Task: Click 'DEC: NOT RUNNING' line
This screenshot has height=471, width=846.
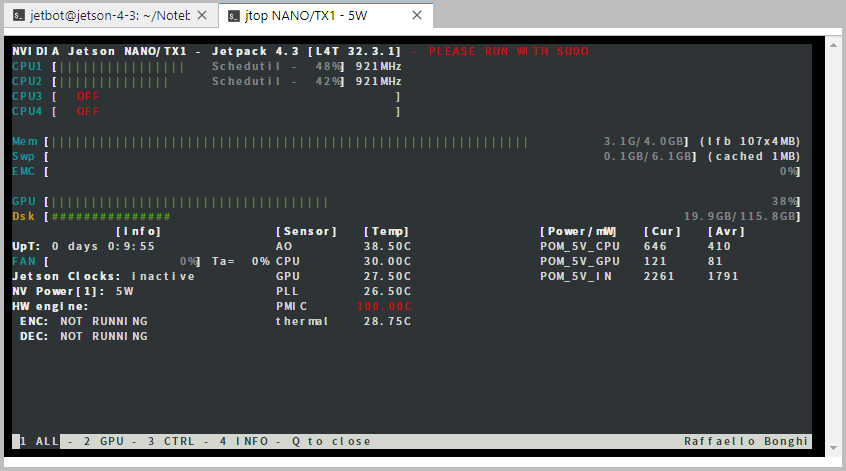Action: pyautogui.click(x=84, y=337)
